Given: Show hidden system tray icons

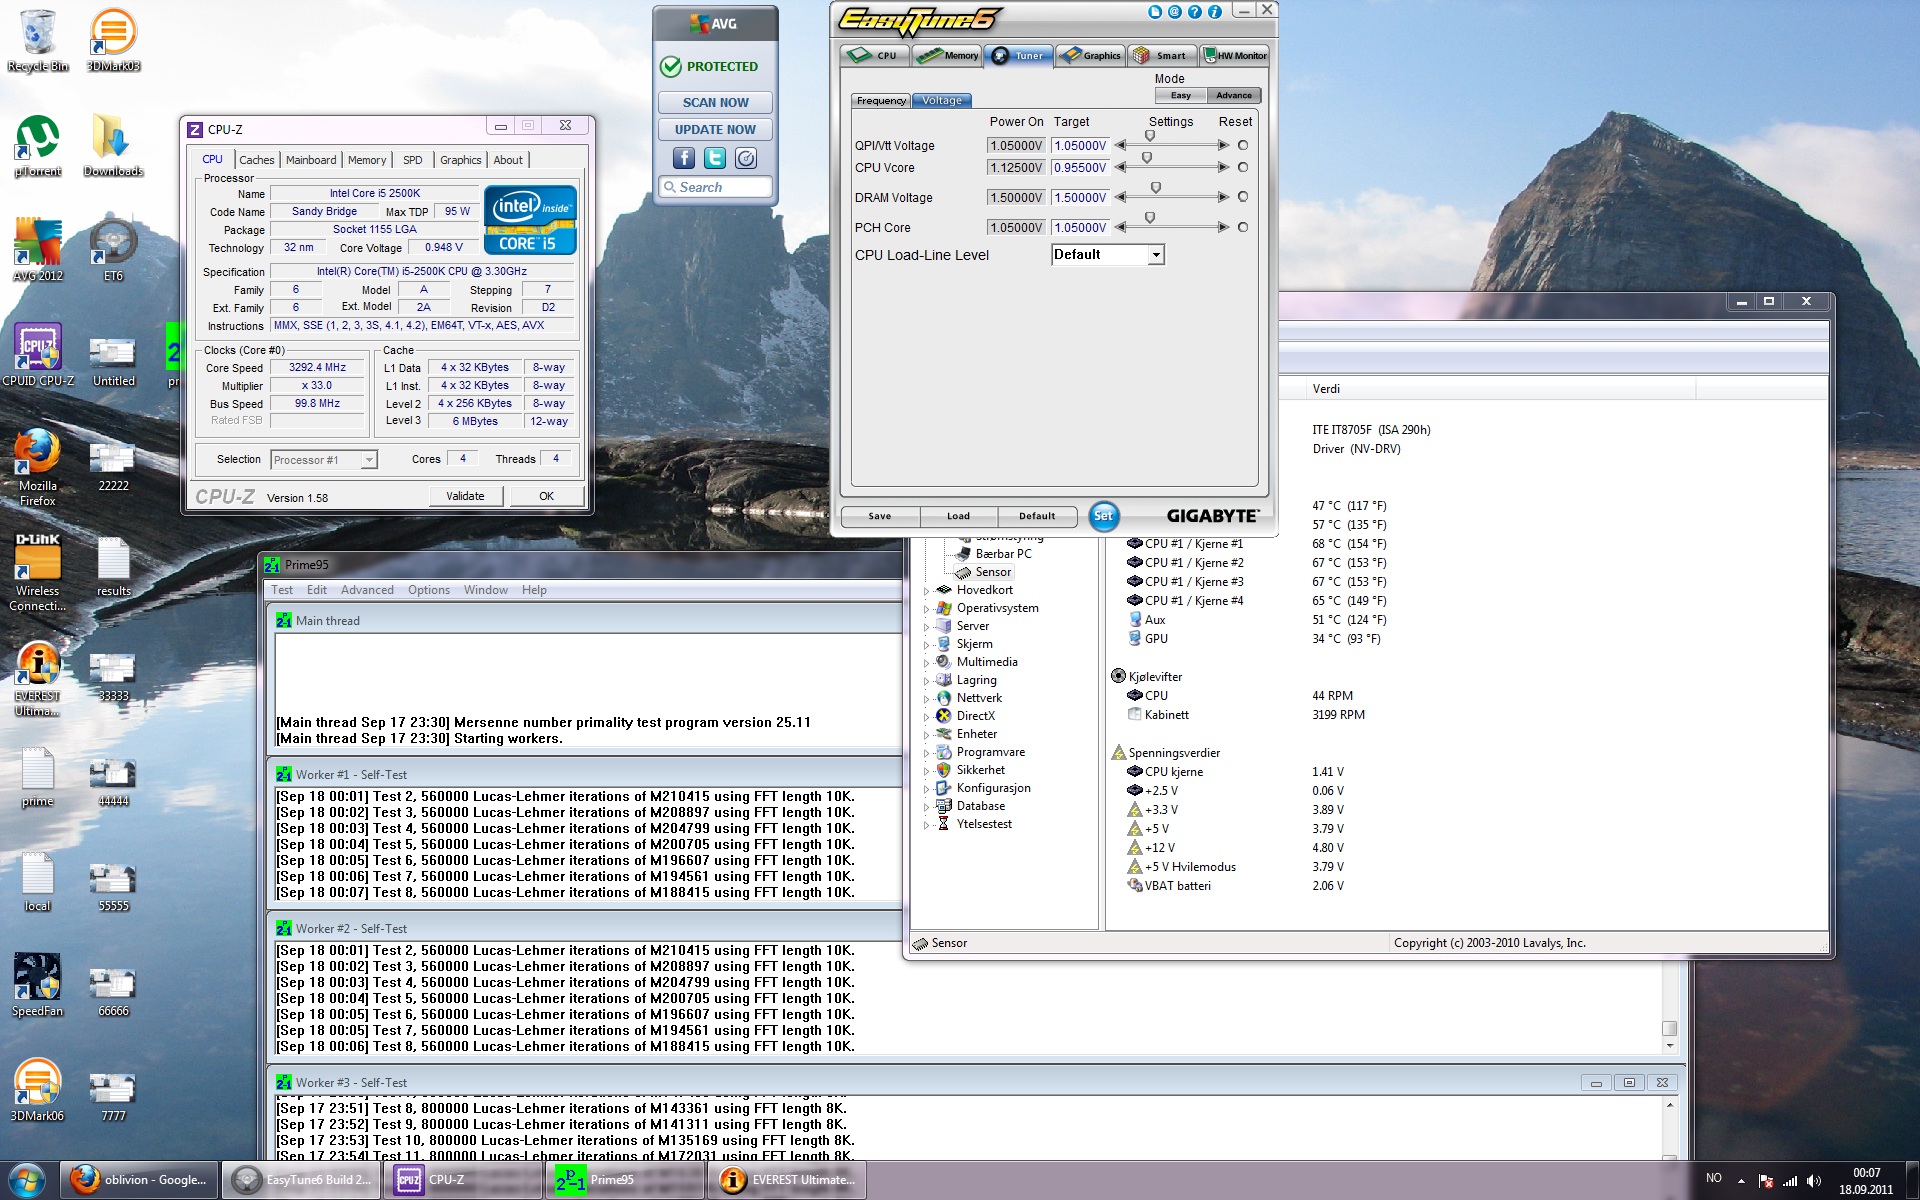Looking at the screenshot, I should tap(1741, 1181).
